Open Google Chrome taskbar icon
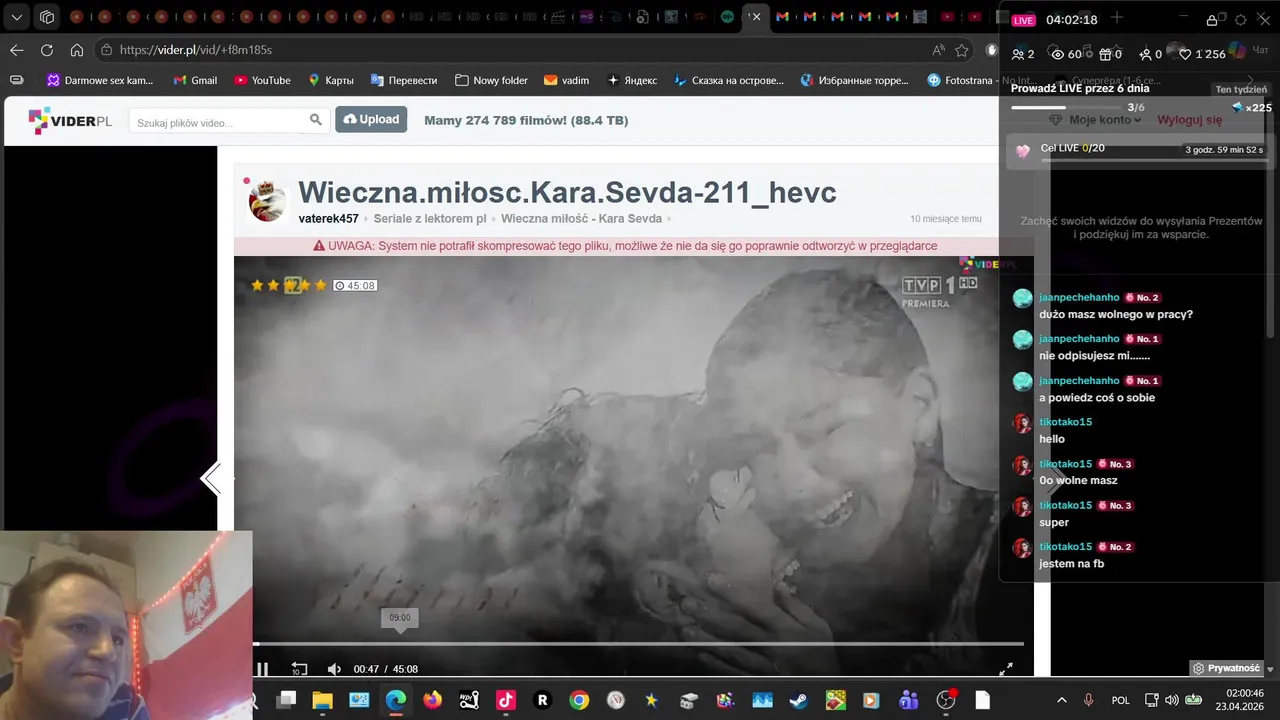This screenshot has width=1280, height=720. coord(579,700)
